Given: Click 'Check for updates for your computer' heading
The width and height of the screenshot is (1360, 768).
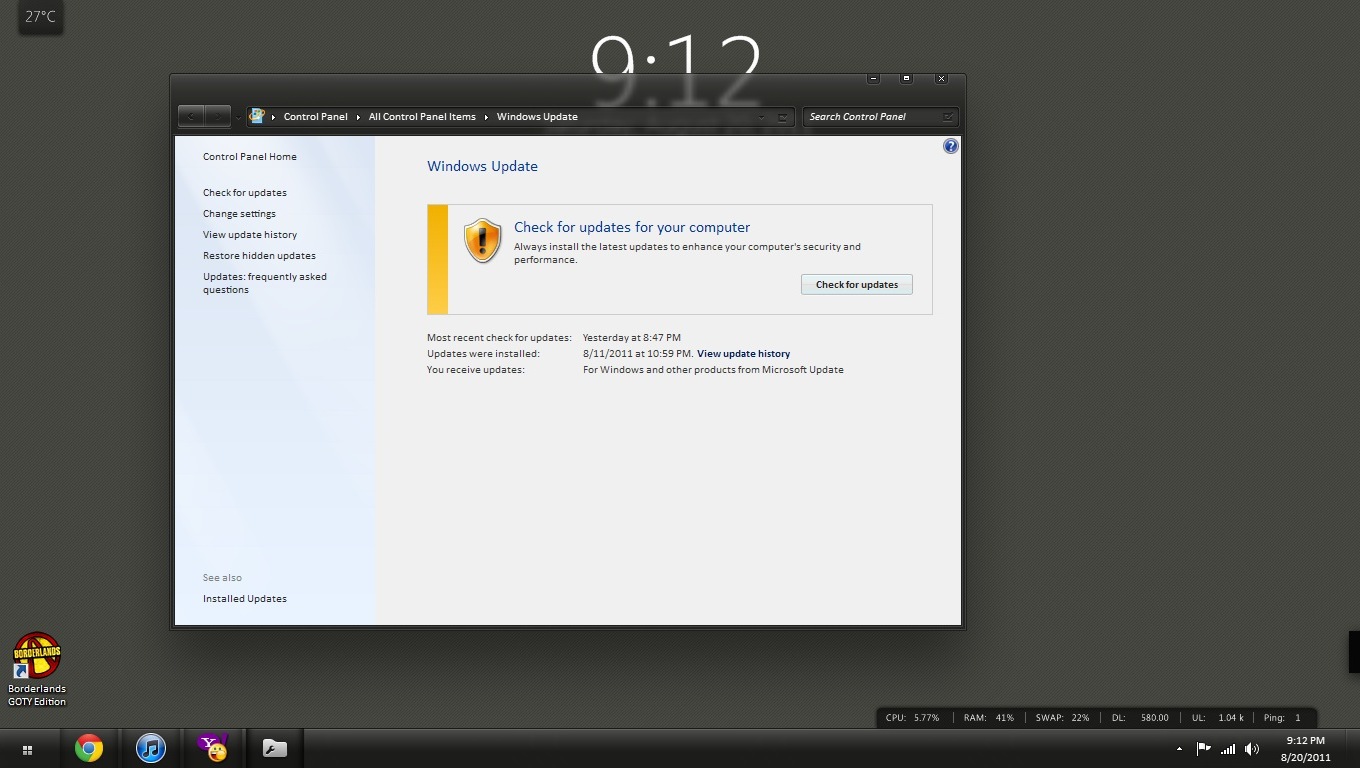Looking at the screenshot, I should click(632, 228).
